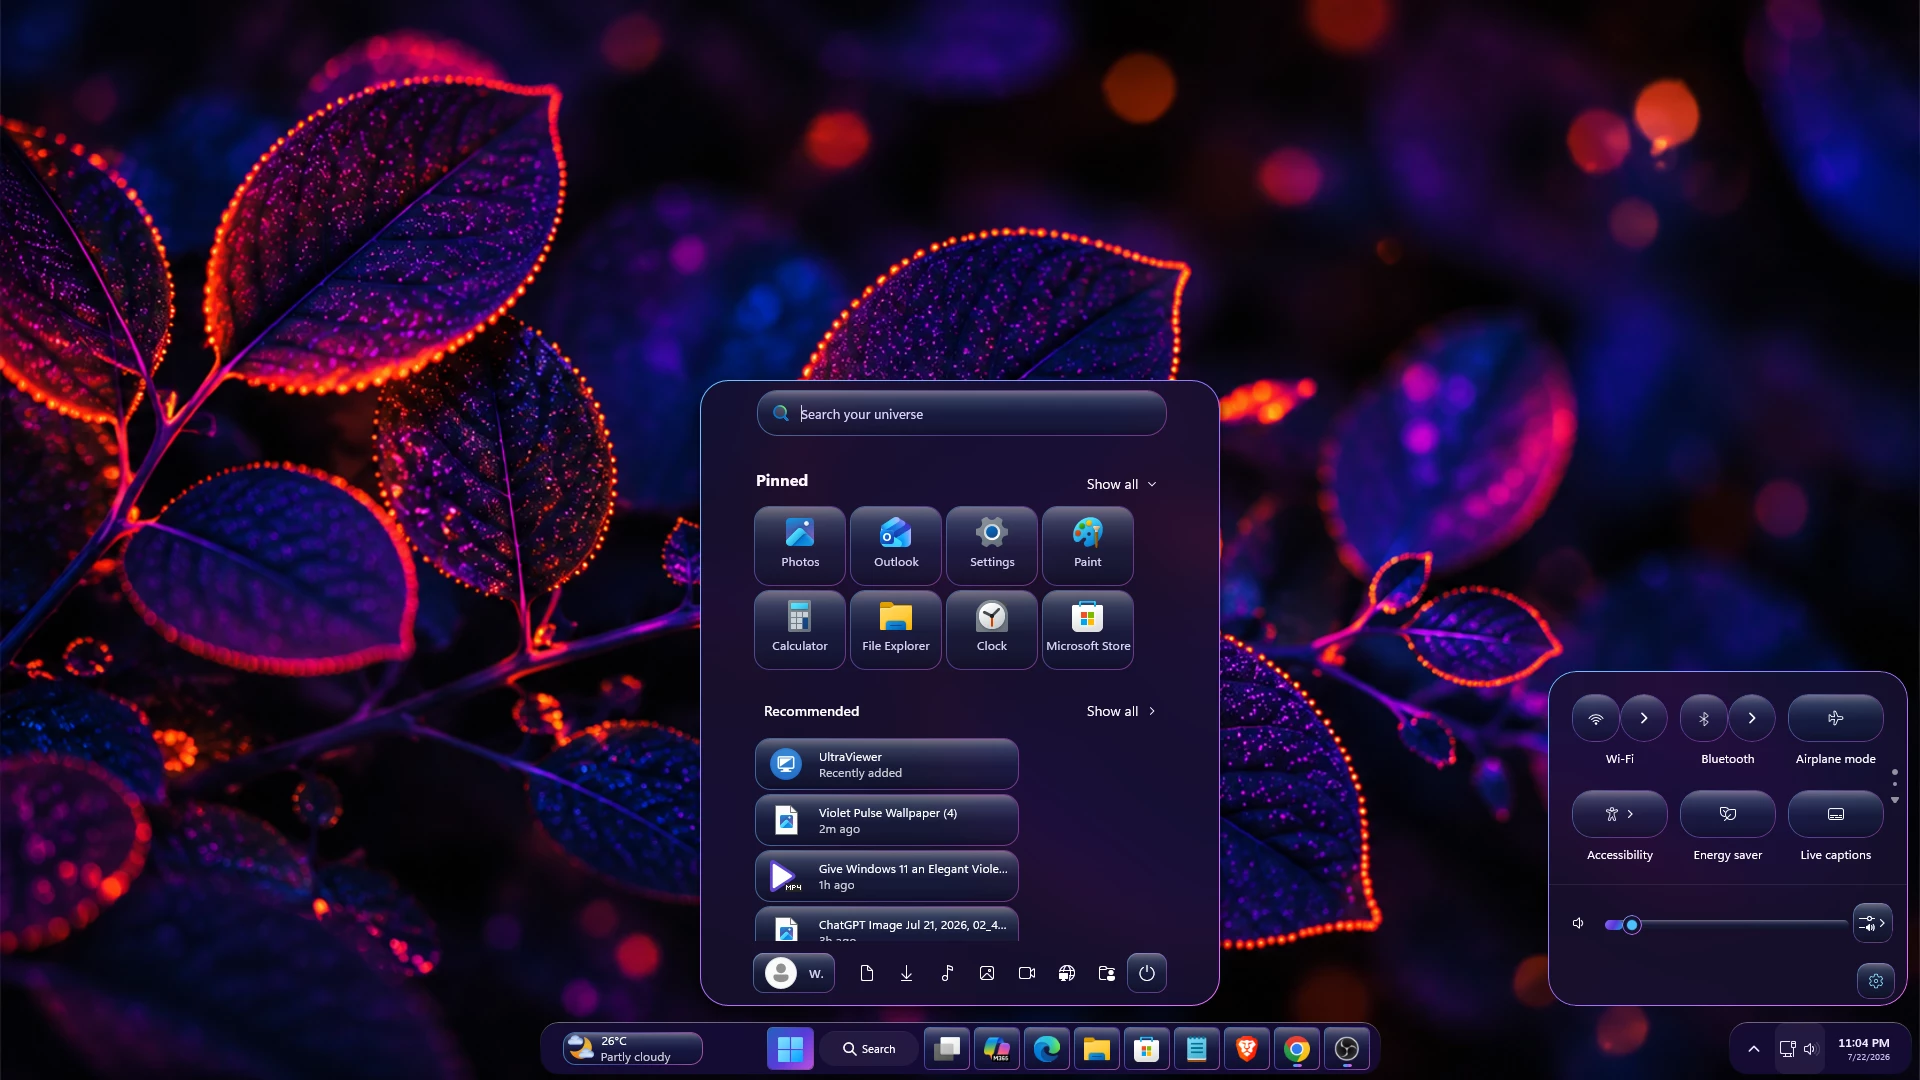Click the Power button in Start menu
This screenshot has width=1920, height=1080.
[x=1147, y=973]
